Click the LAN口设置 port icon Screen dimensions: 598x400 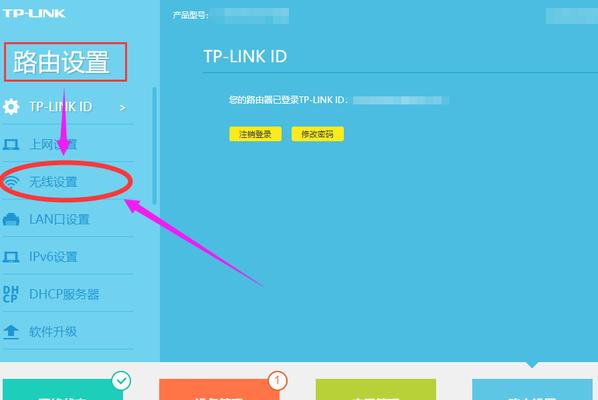click(x=11, y=219)
